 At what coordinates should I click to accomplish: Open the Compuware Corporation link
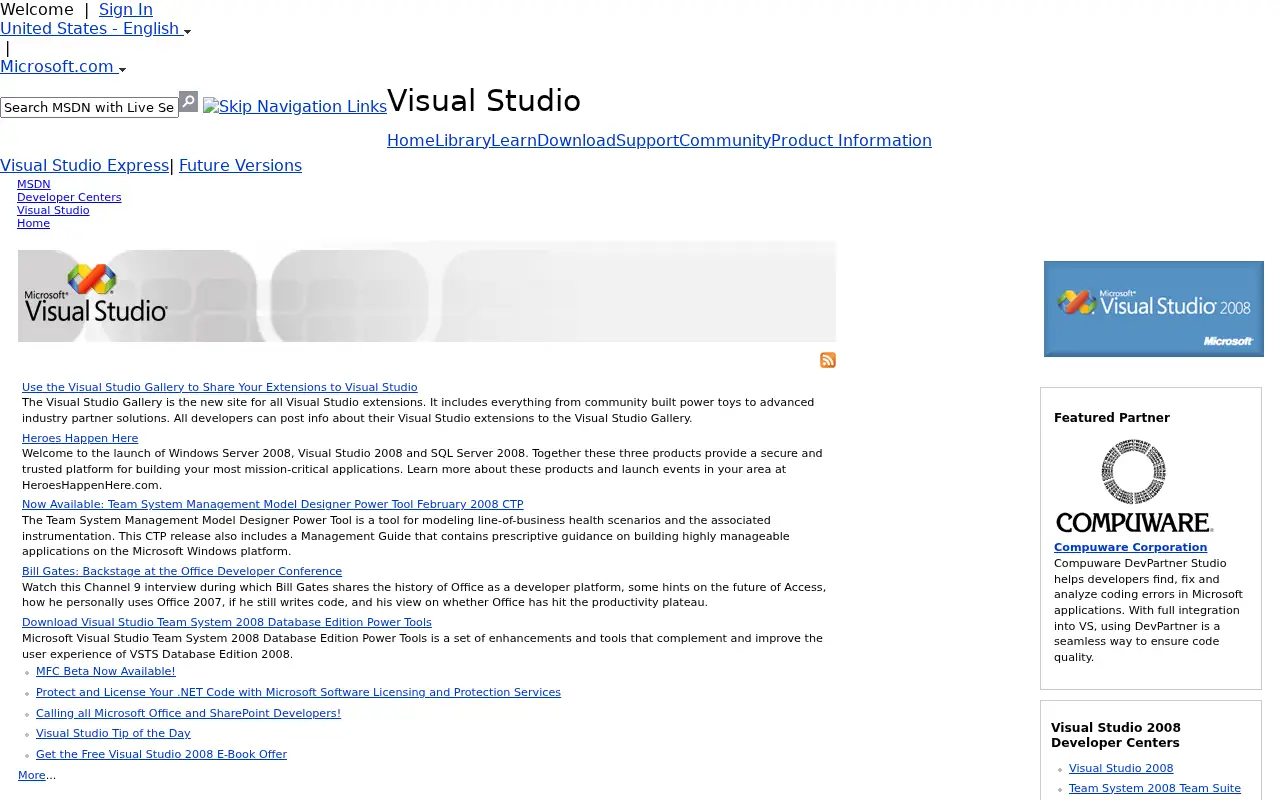pos(1130,547)
